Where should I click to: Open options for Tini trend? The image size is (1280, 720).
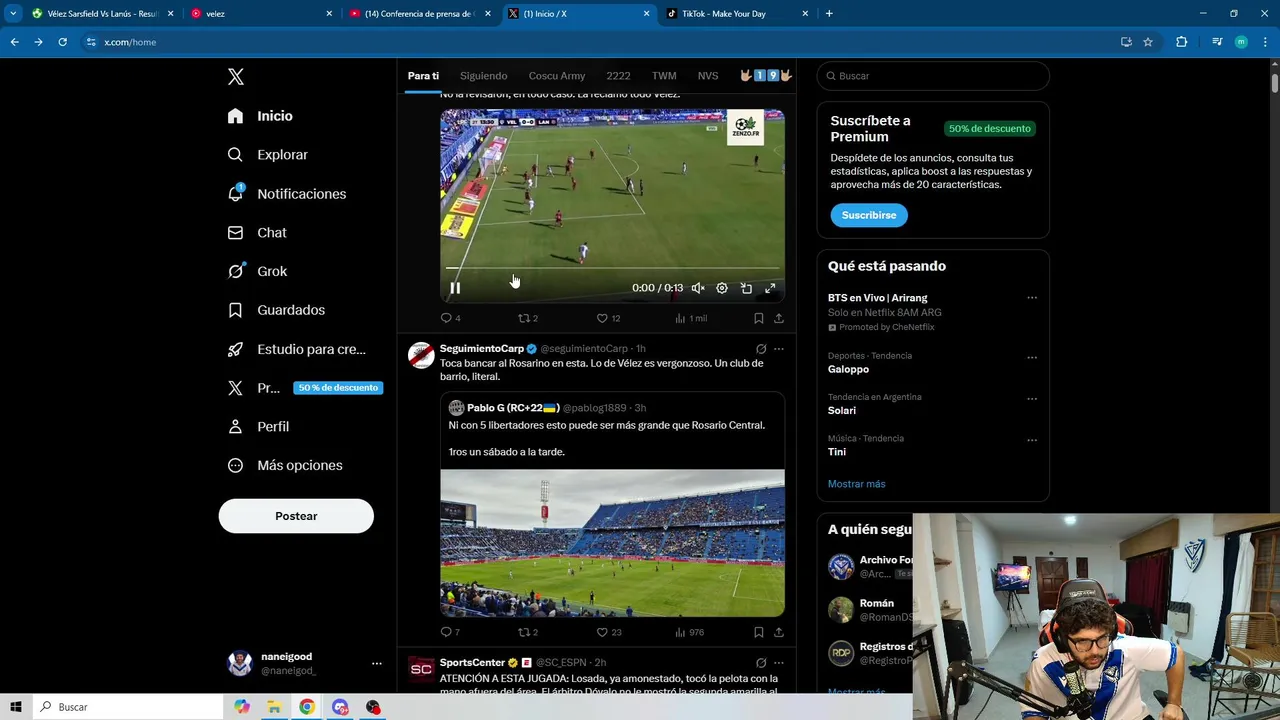pyautogui.click(x=1032, y=440)
